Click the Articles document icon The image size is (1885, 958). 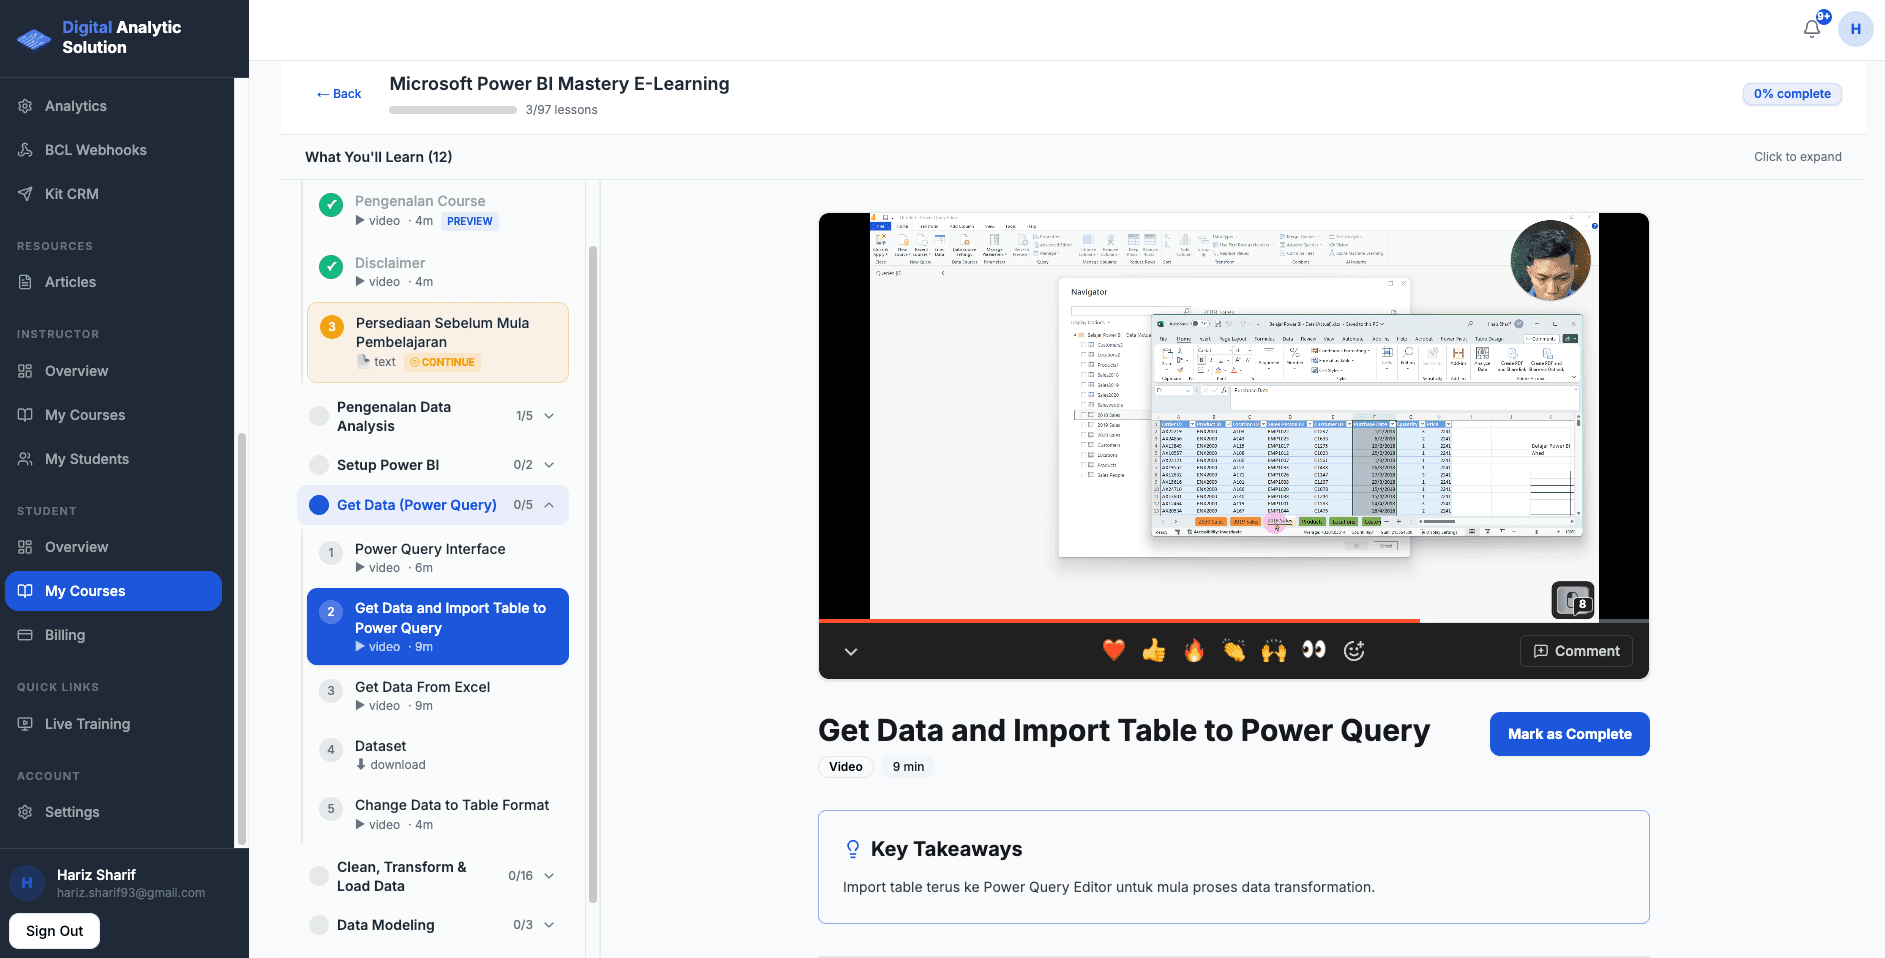(25, 282)
